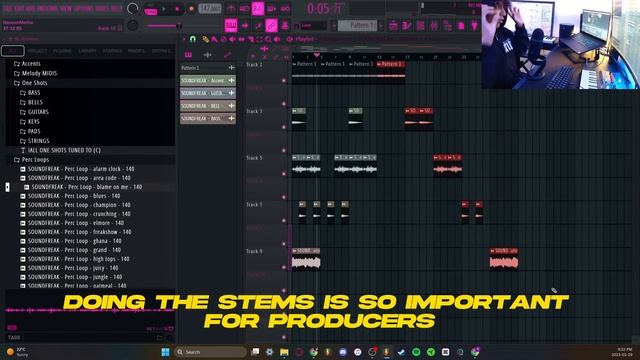640x360 pixels.
Task: Open Windows Start menu
Action: pos(165,352)
